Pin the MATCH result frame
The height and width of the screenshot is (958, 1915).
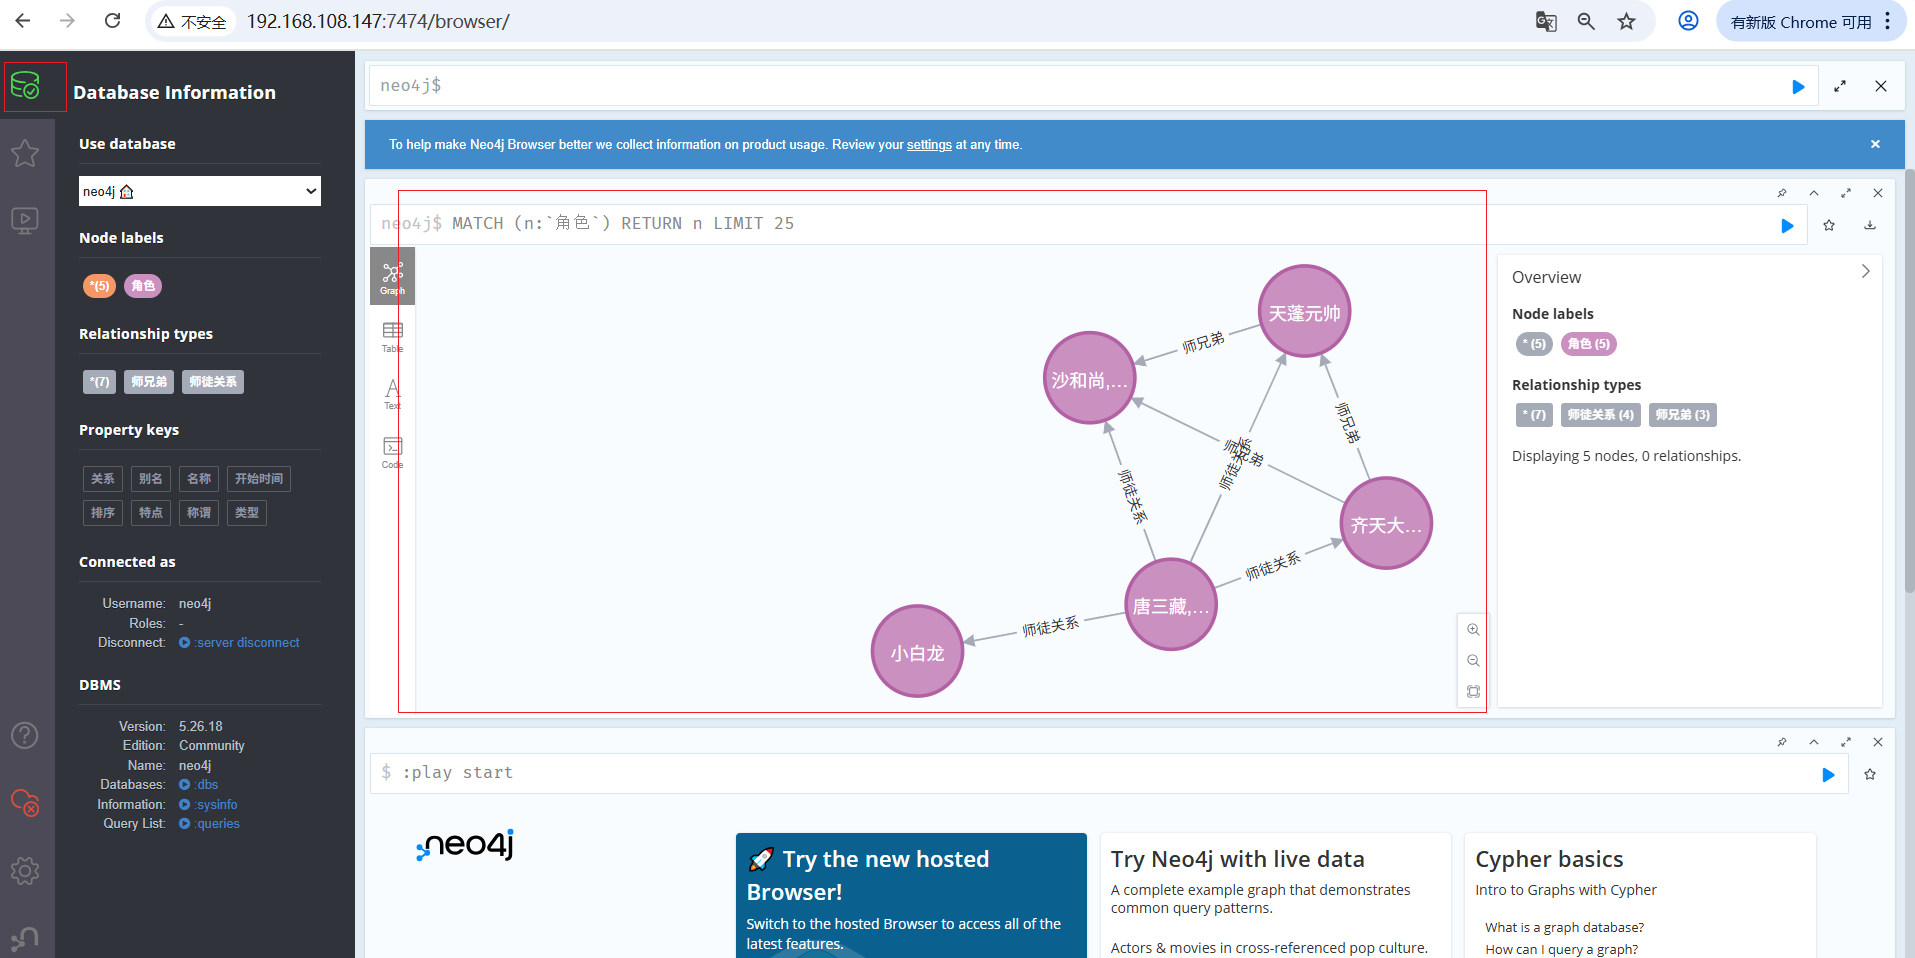point(1782,193)
